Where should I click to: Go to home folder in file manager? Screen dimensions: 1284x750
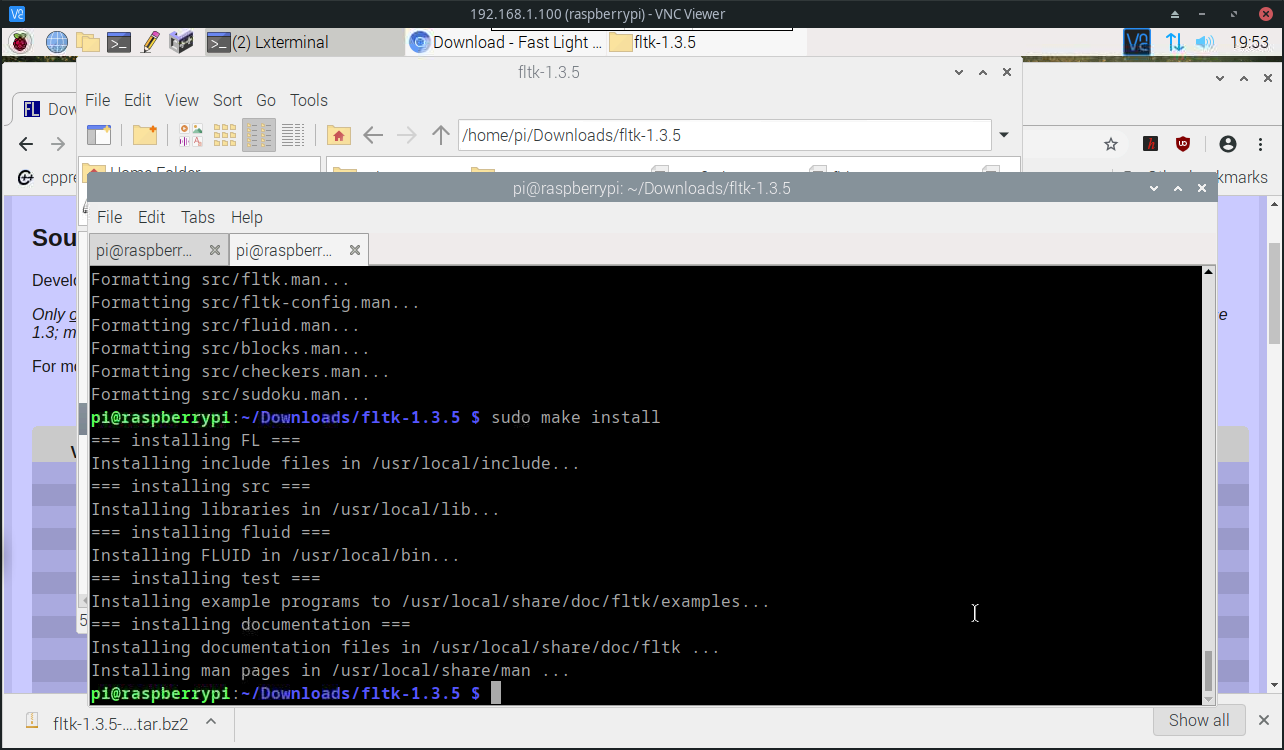tap(339, 135)
